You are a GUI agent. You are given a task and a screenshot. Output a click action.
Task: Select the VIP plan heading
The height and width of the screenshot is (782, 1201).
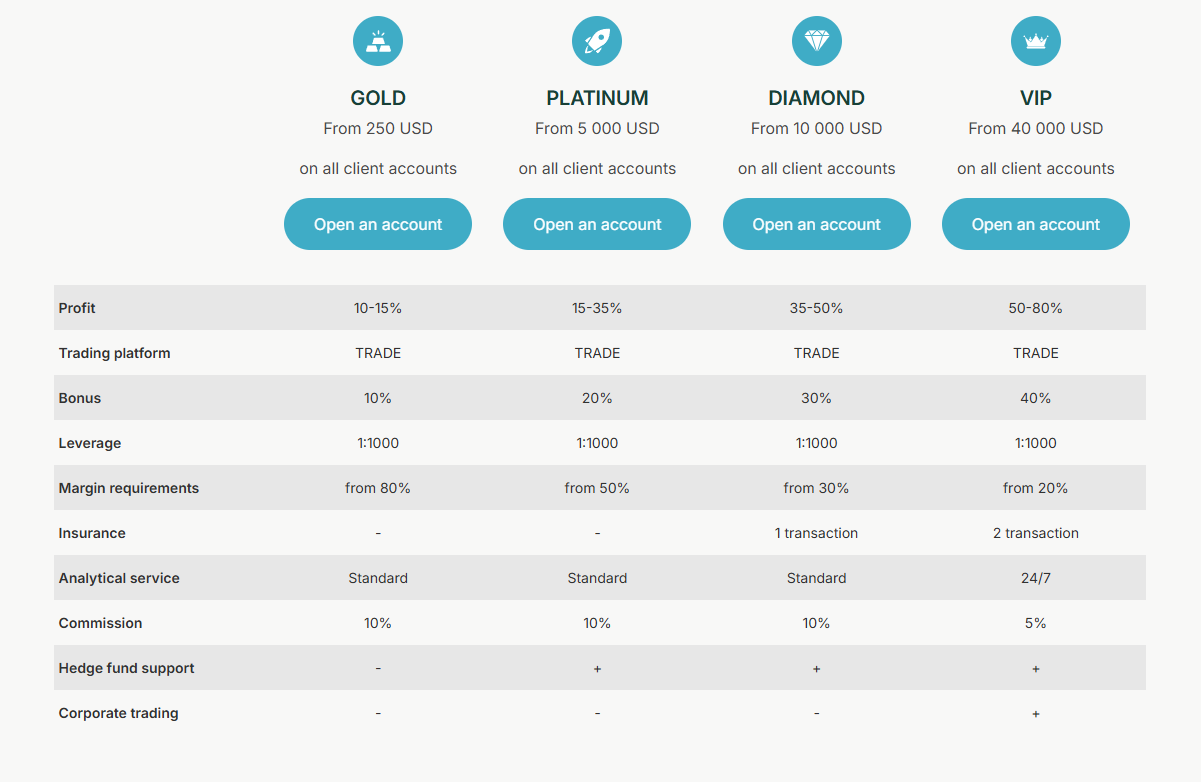click(x=1036, y=98)
